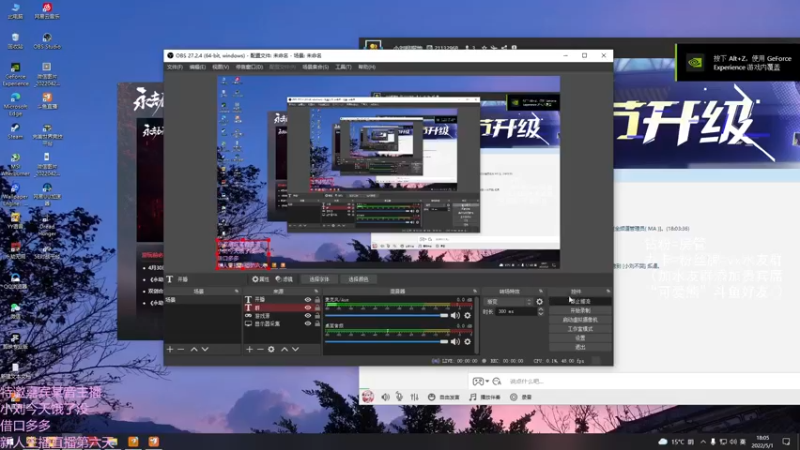Move the scene down in the Scenes panel
Image resolution: width=800 pixels, height=450 pixels.
click(x=205, y=349)
